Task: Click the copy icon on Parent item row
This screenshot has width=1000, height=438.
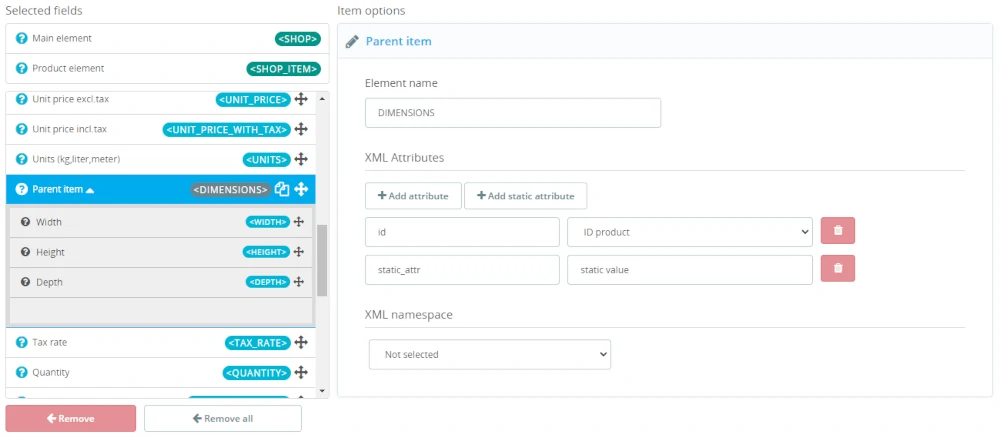Action: (x=282, y=189)
